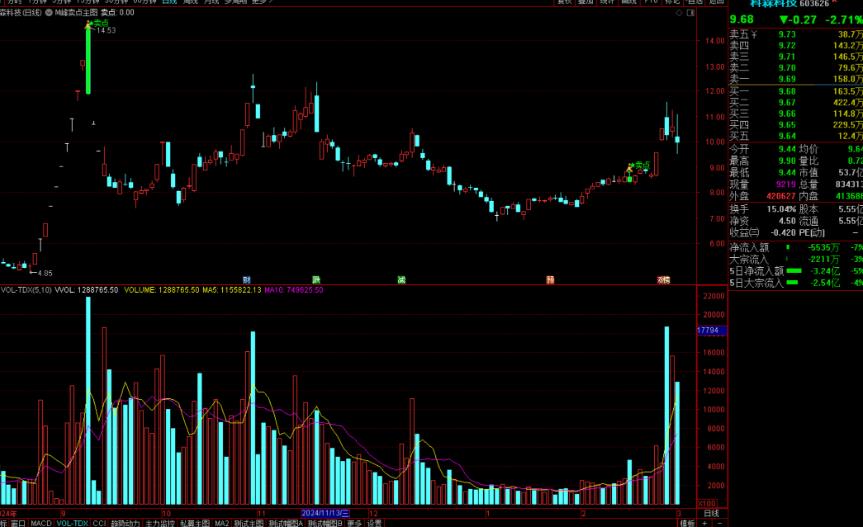Click the stock name 科森科技 header
The height and width of the screenshot is (527, 863).
pyautogui.click(x=774, y=4)
